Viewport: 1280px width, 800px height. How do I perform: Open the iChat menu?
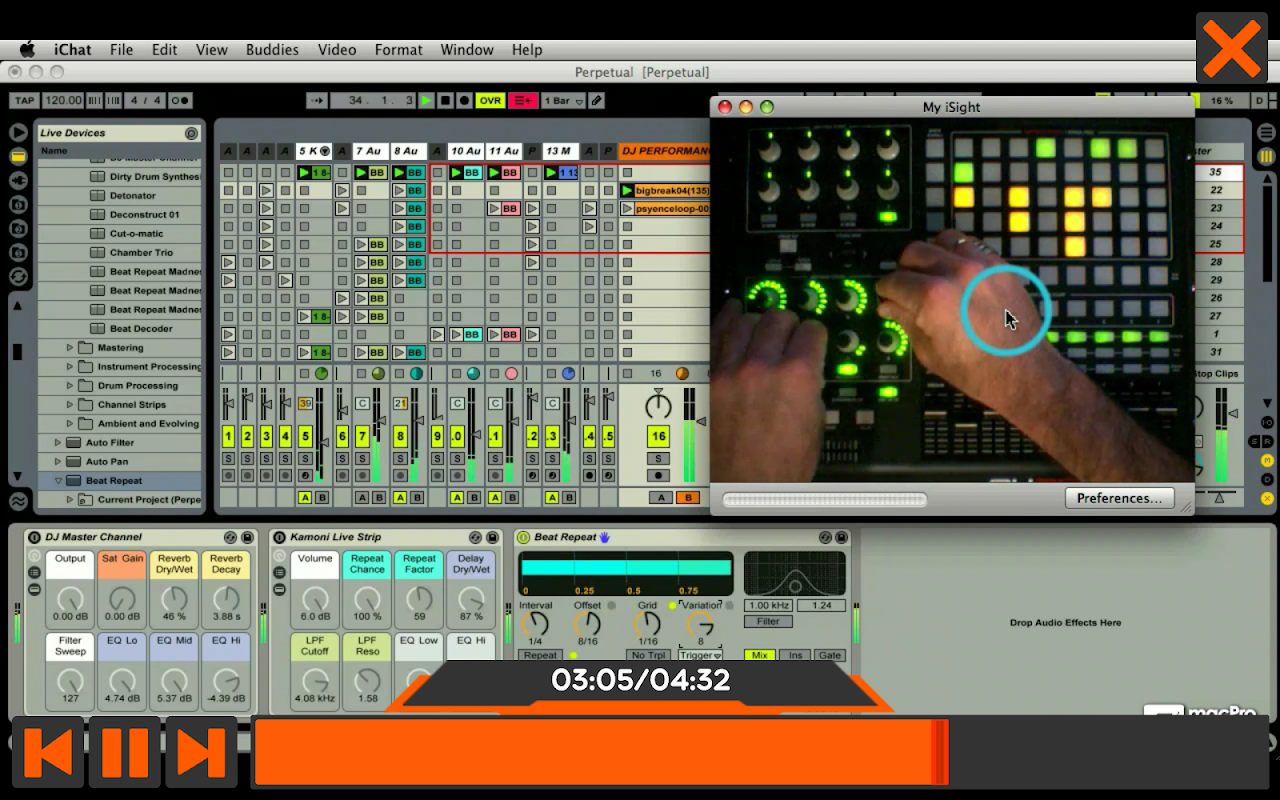tap(73, 49)
